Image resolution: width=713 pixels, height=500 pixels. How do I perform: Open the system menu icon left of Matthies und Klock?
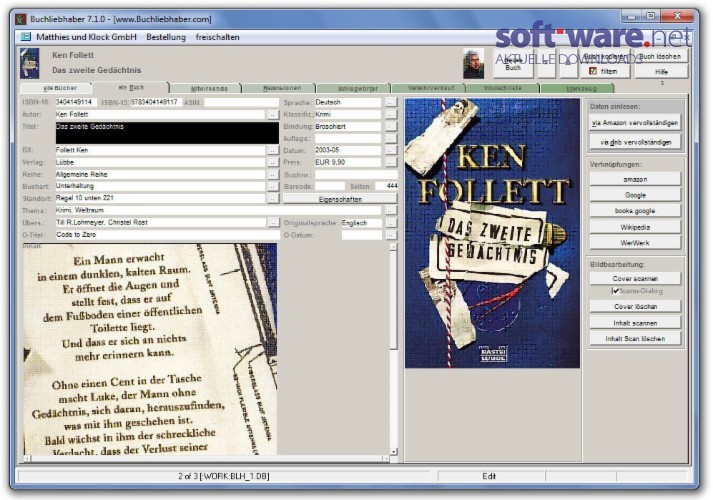[25, 37]
